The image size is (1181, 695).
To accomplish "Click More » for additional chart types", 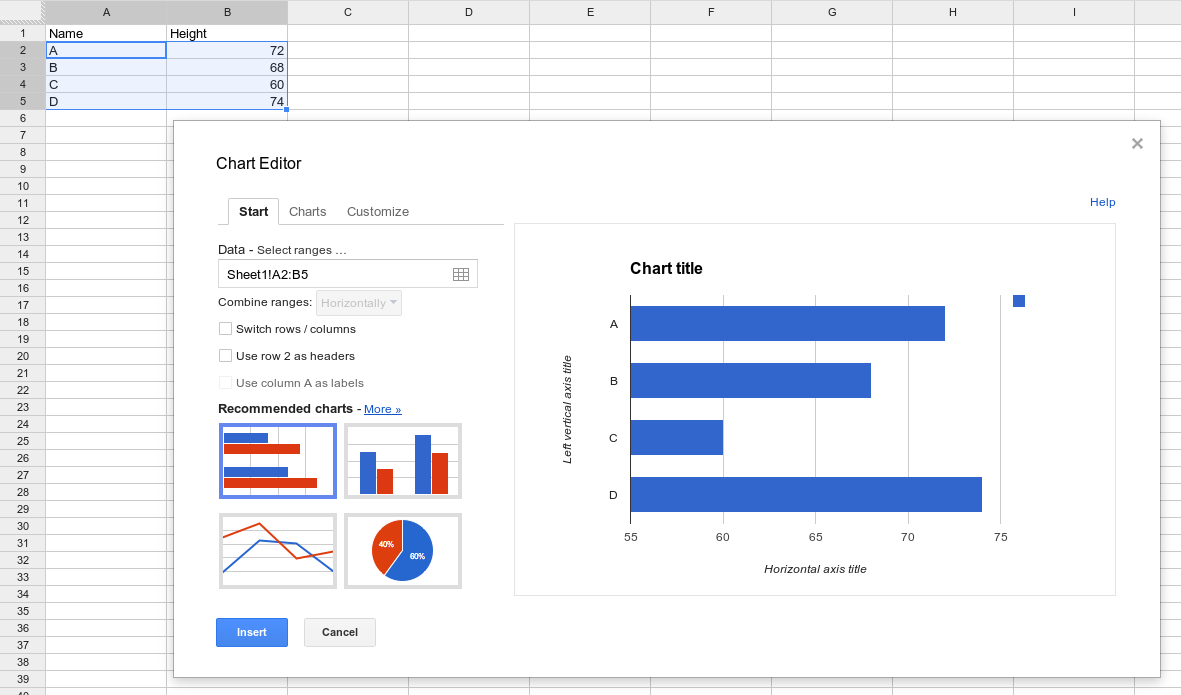I will tap(382, 408).
